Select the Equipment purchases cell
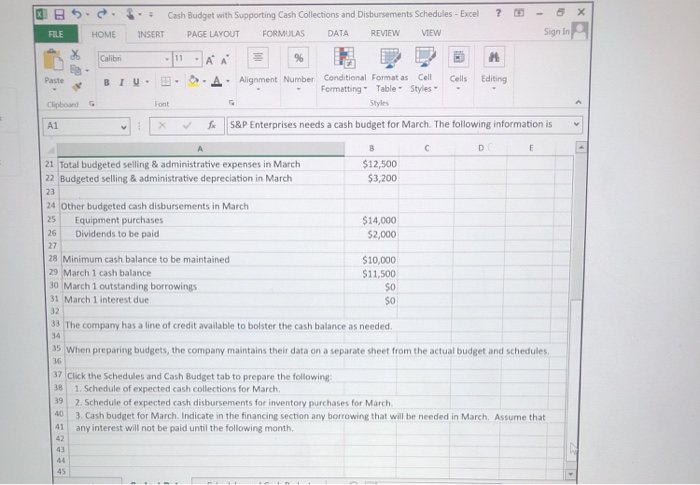The image size is (700, 485). point(202,220)
